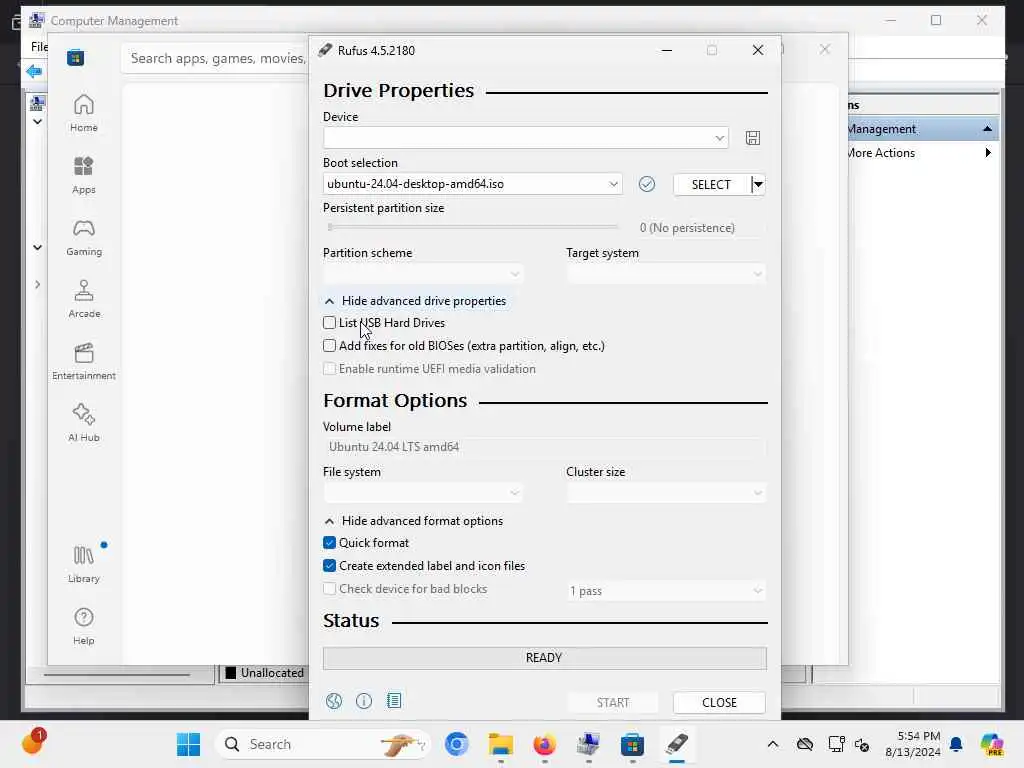Click the CLOSE button in Rufus
The width and height of the screenshot is (1024, 768).
coord(719,703)
